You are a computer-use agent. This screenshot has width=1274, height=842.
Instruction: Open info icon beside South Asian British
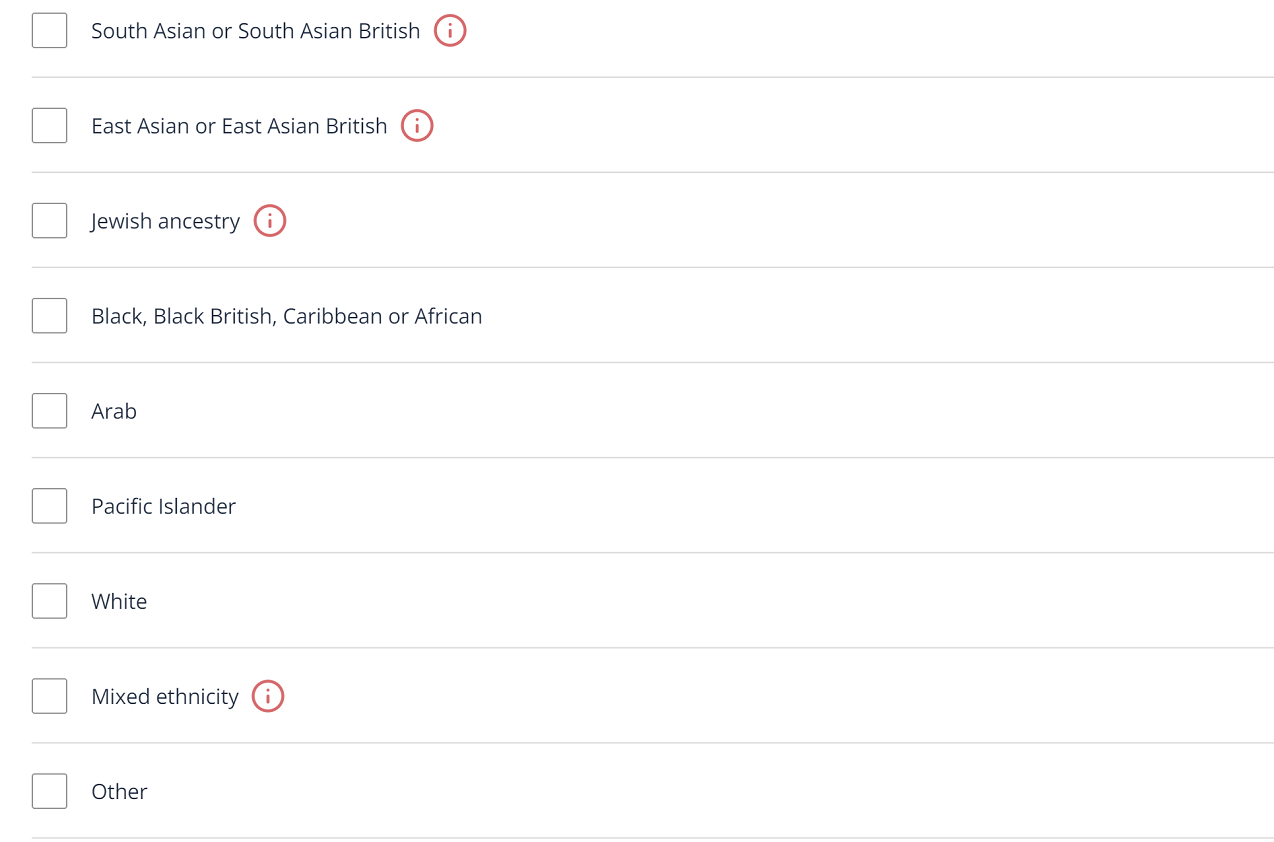[450, 31]
